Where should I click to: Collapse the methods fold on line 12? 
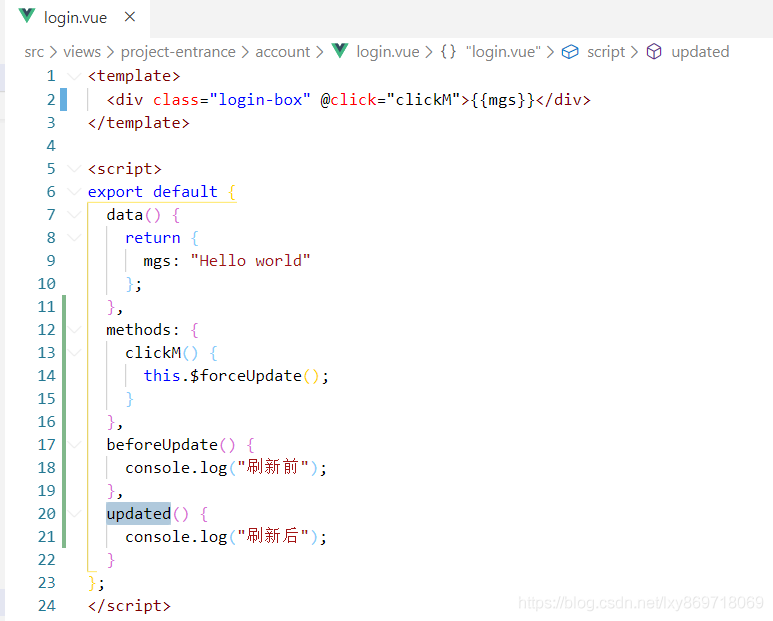74,329
